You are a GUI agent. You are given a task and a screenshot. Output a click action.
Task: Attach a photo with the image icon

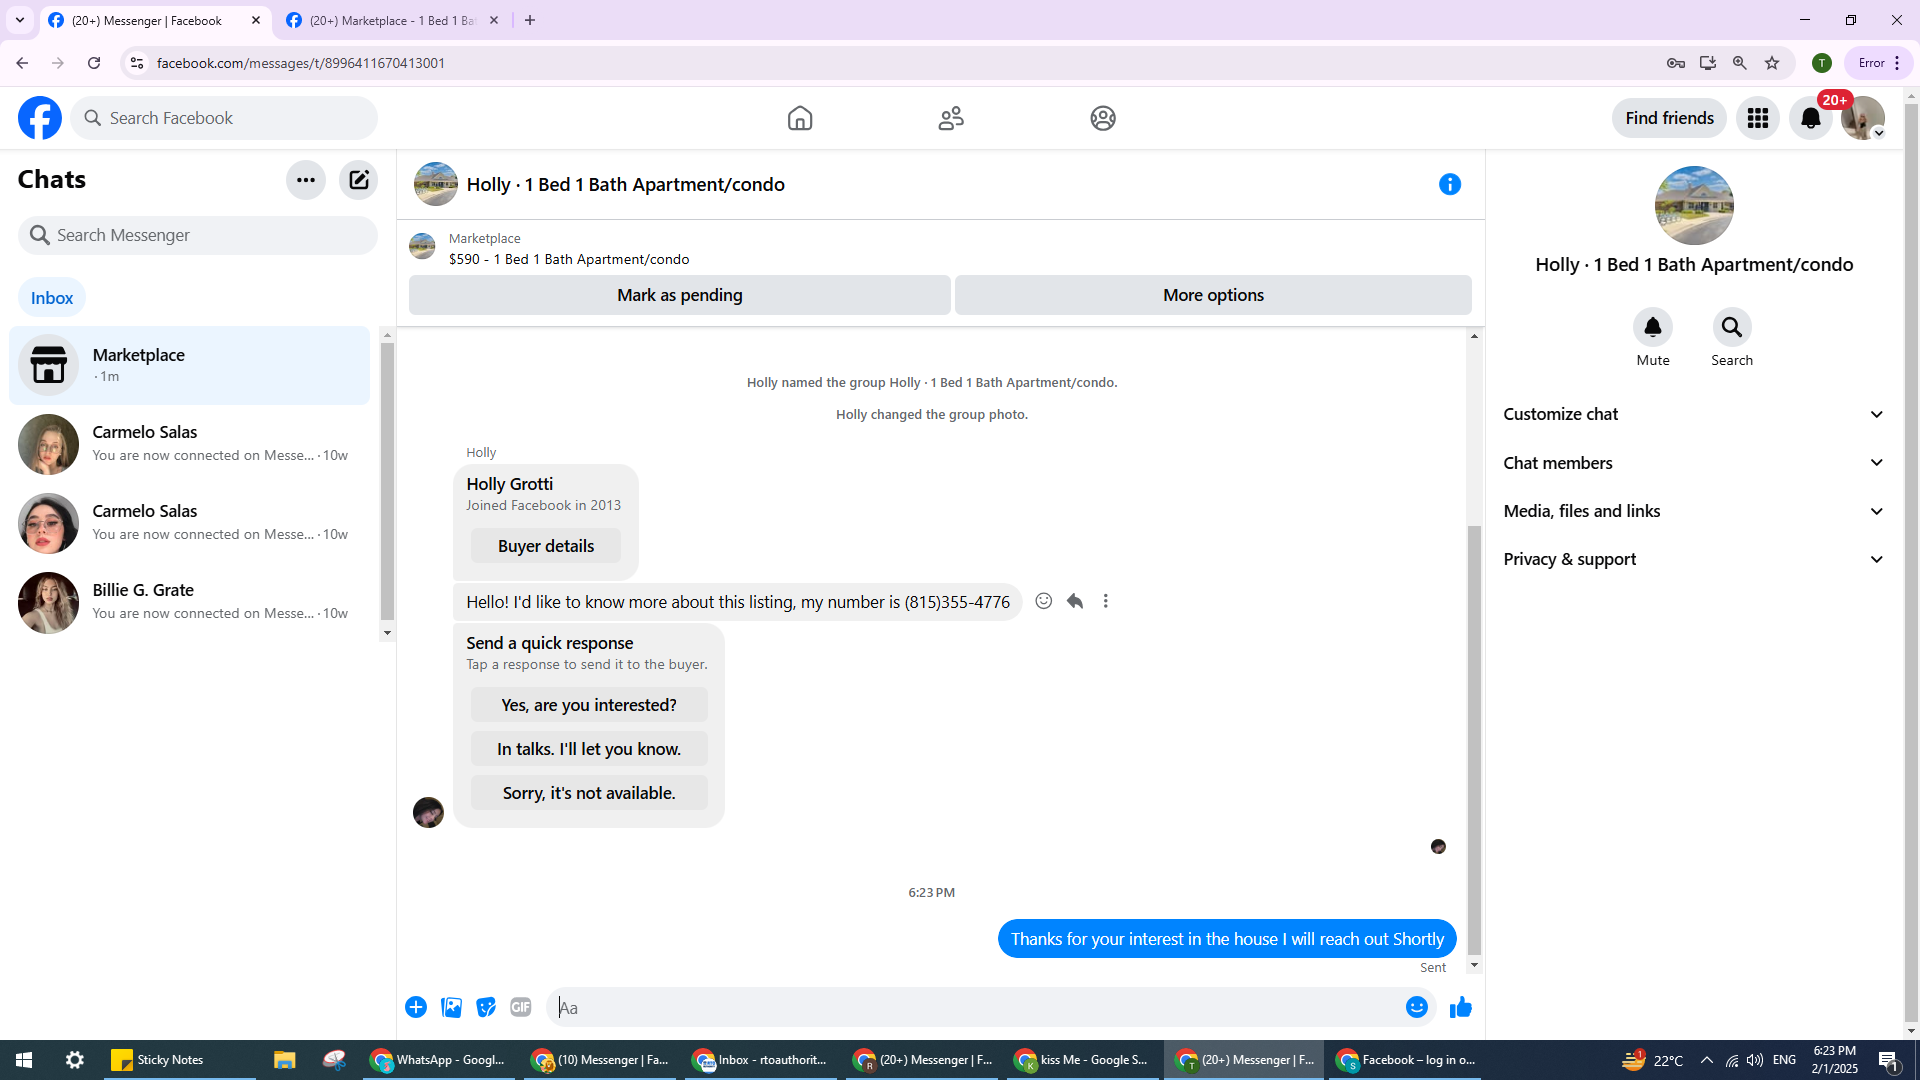451,1007
